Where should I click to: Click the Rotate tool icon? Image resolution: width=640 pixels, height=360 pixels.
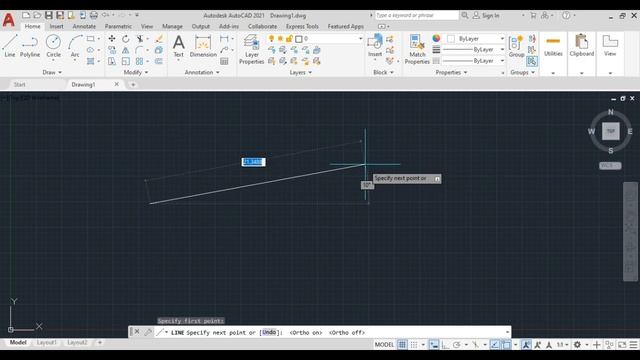coord(126,39)
